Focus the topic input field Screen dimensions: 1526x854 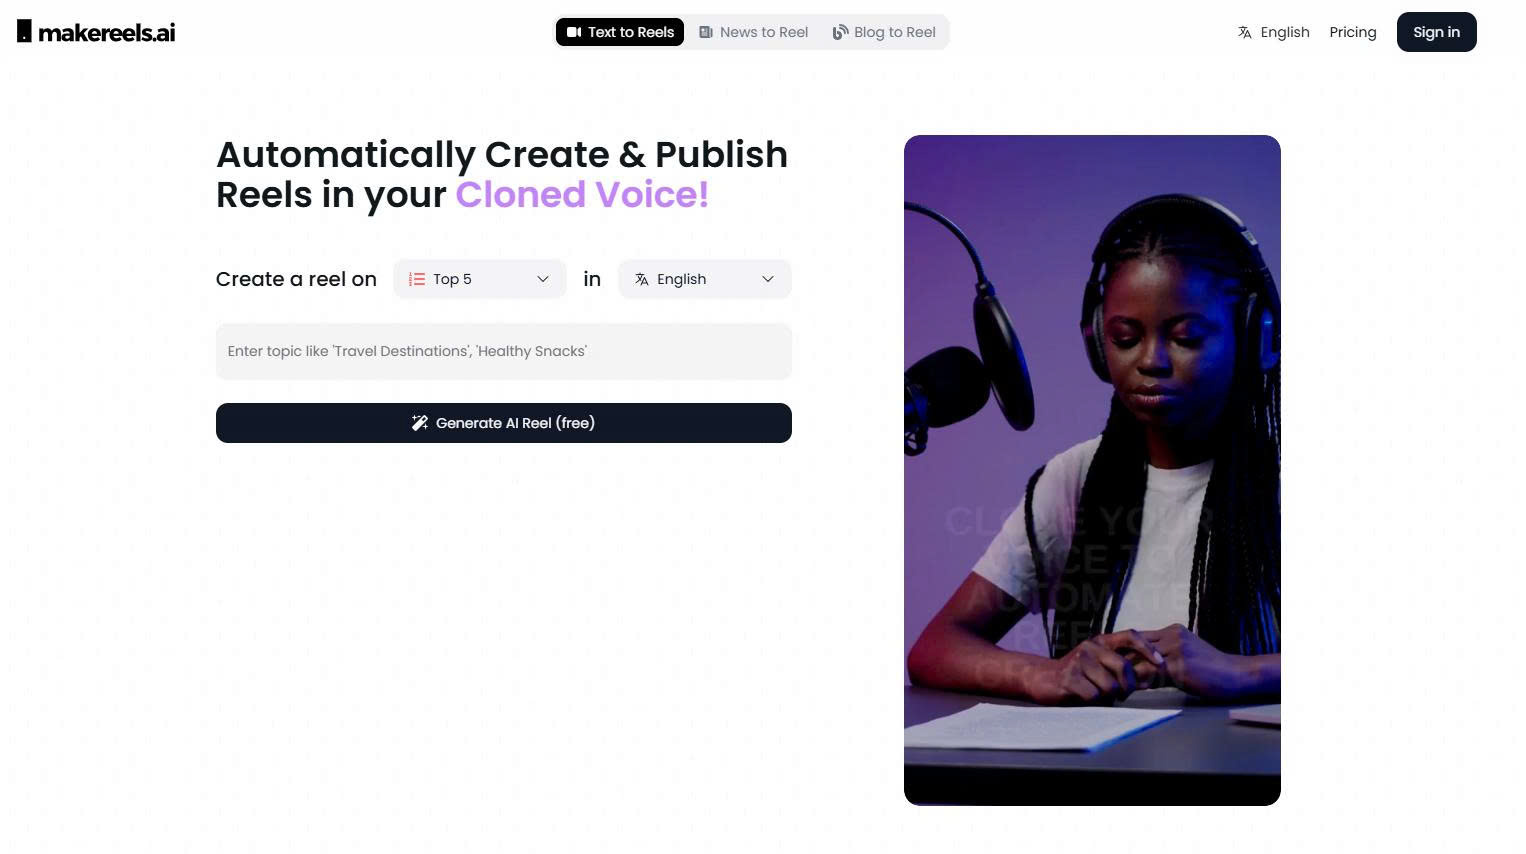504,351
